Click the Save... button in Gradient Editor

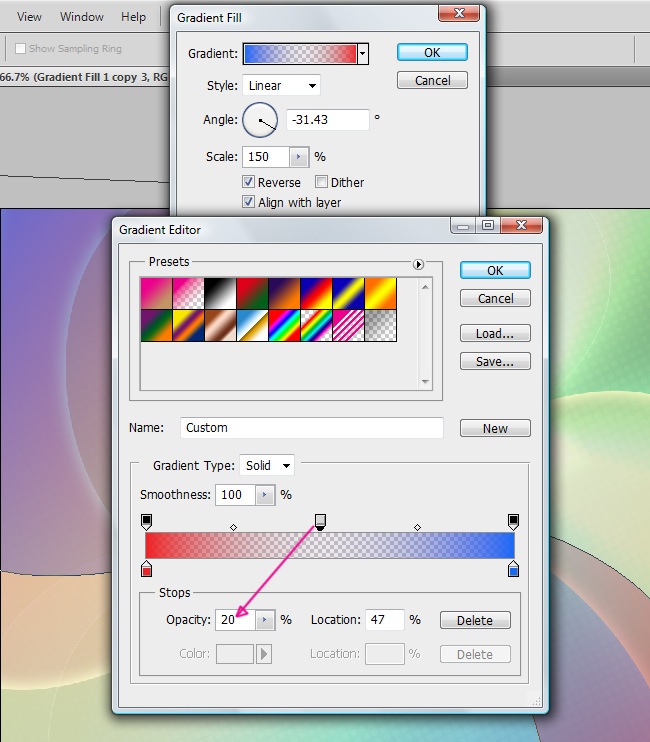(x=495, y=362)
